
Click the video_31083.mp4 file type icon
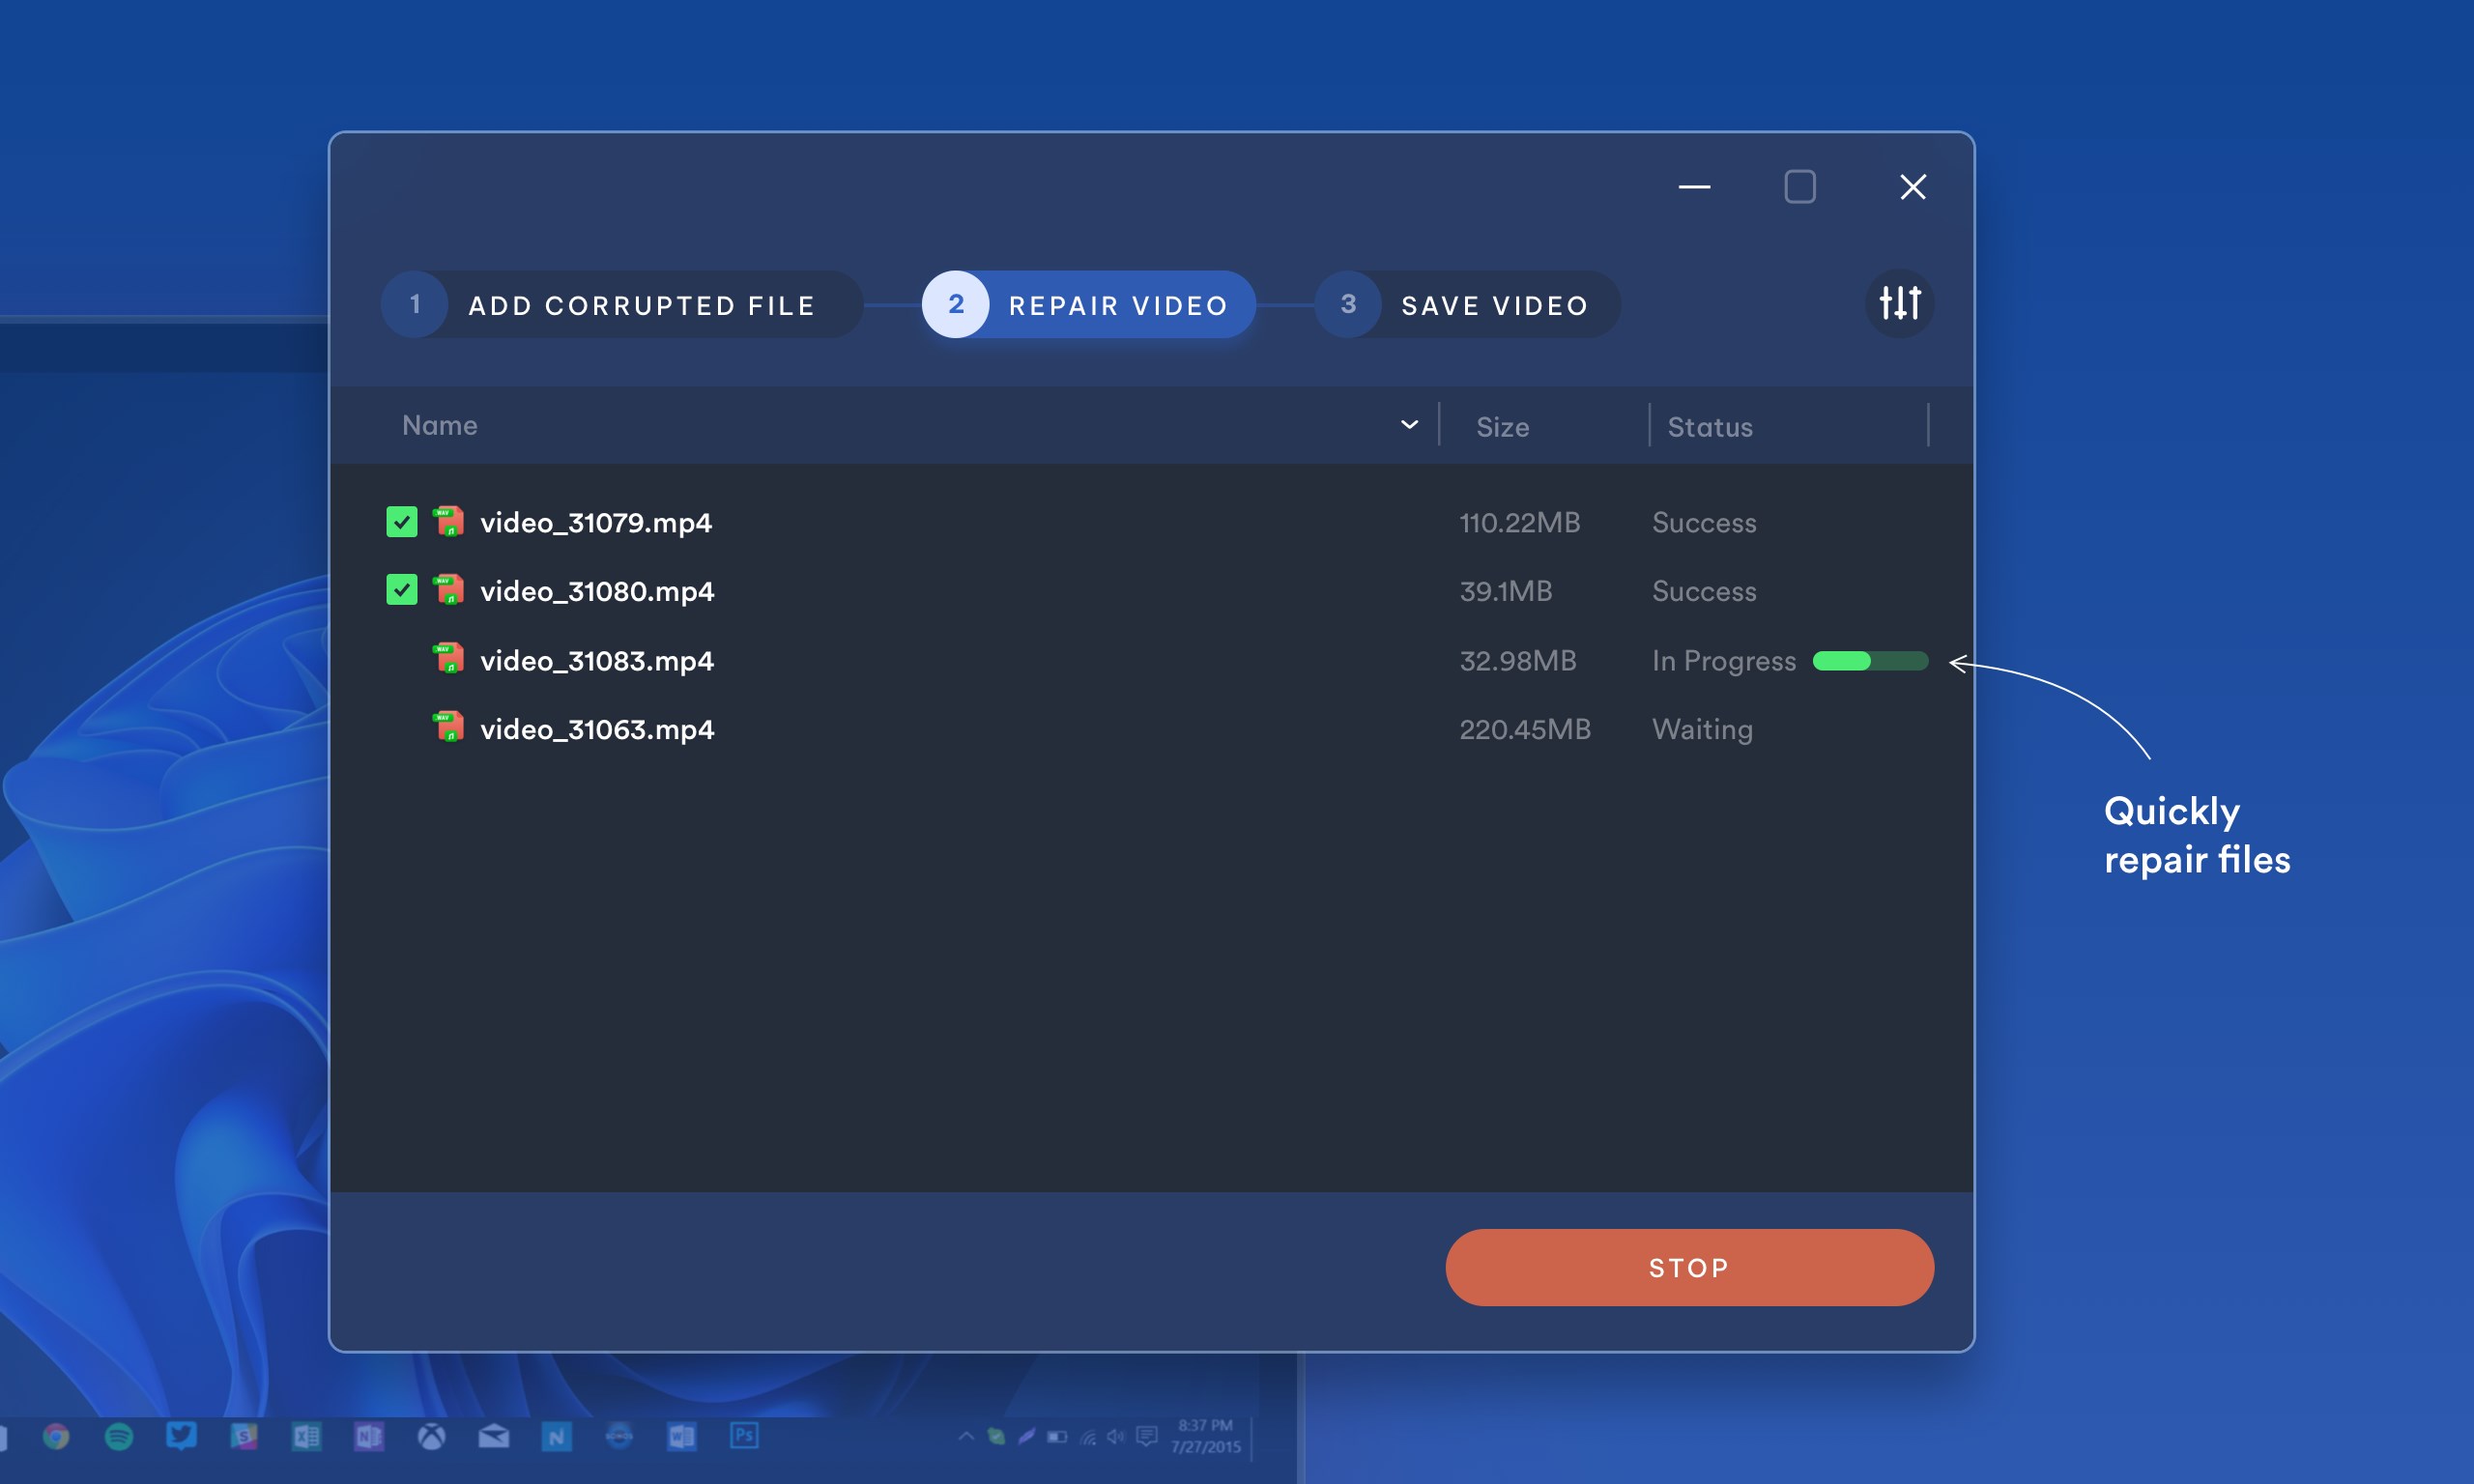pyautogui.click(x=448, y=659)
